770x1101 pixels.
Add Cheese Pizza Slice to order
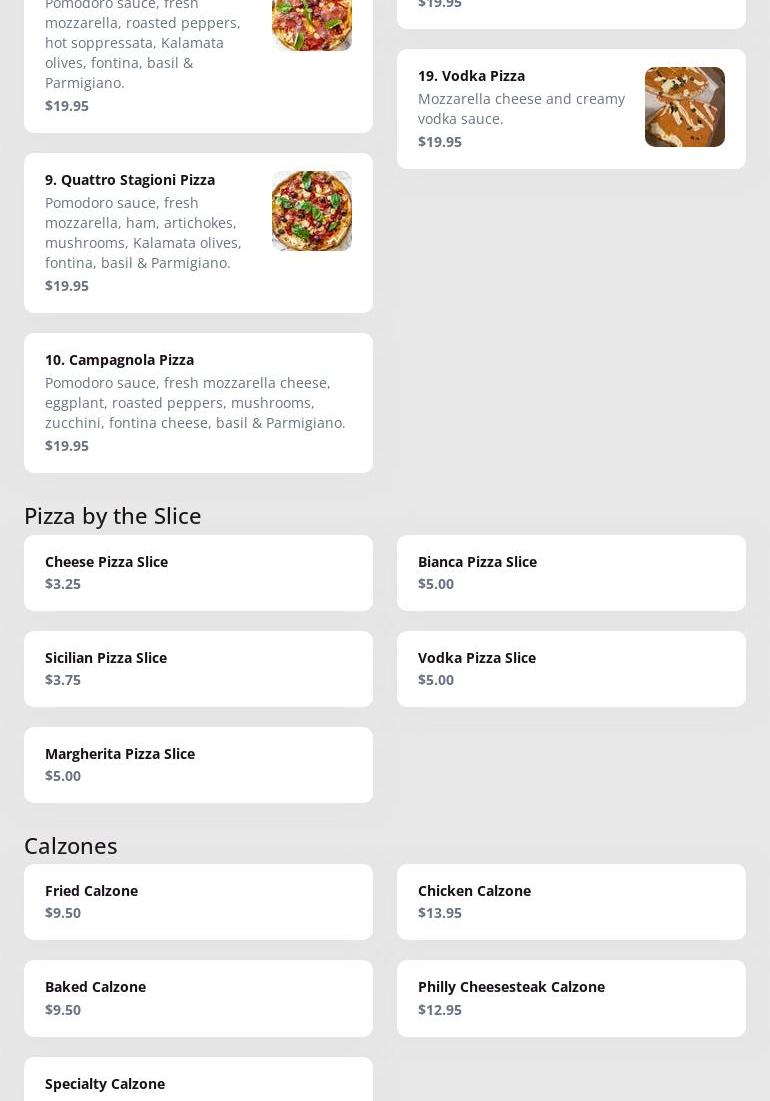tap(198, 572)
